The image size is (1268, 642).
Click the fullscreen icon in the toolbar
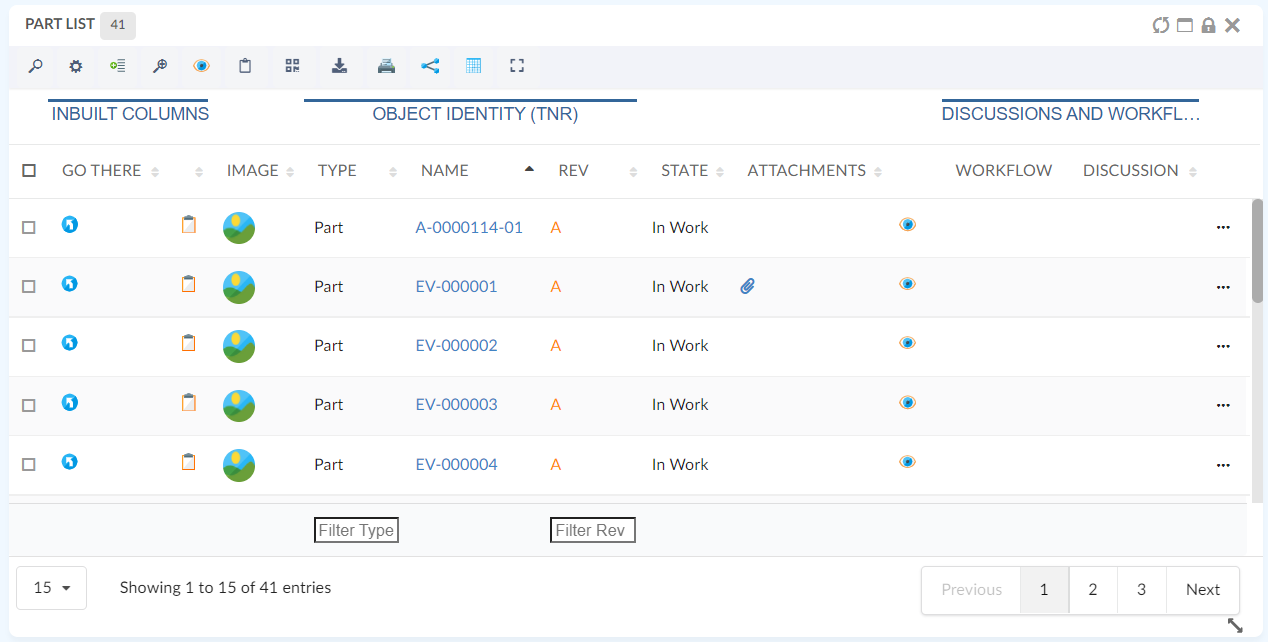pos(517,66)
